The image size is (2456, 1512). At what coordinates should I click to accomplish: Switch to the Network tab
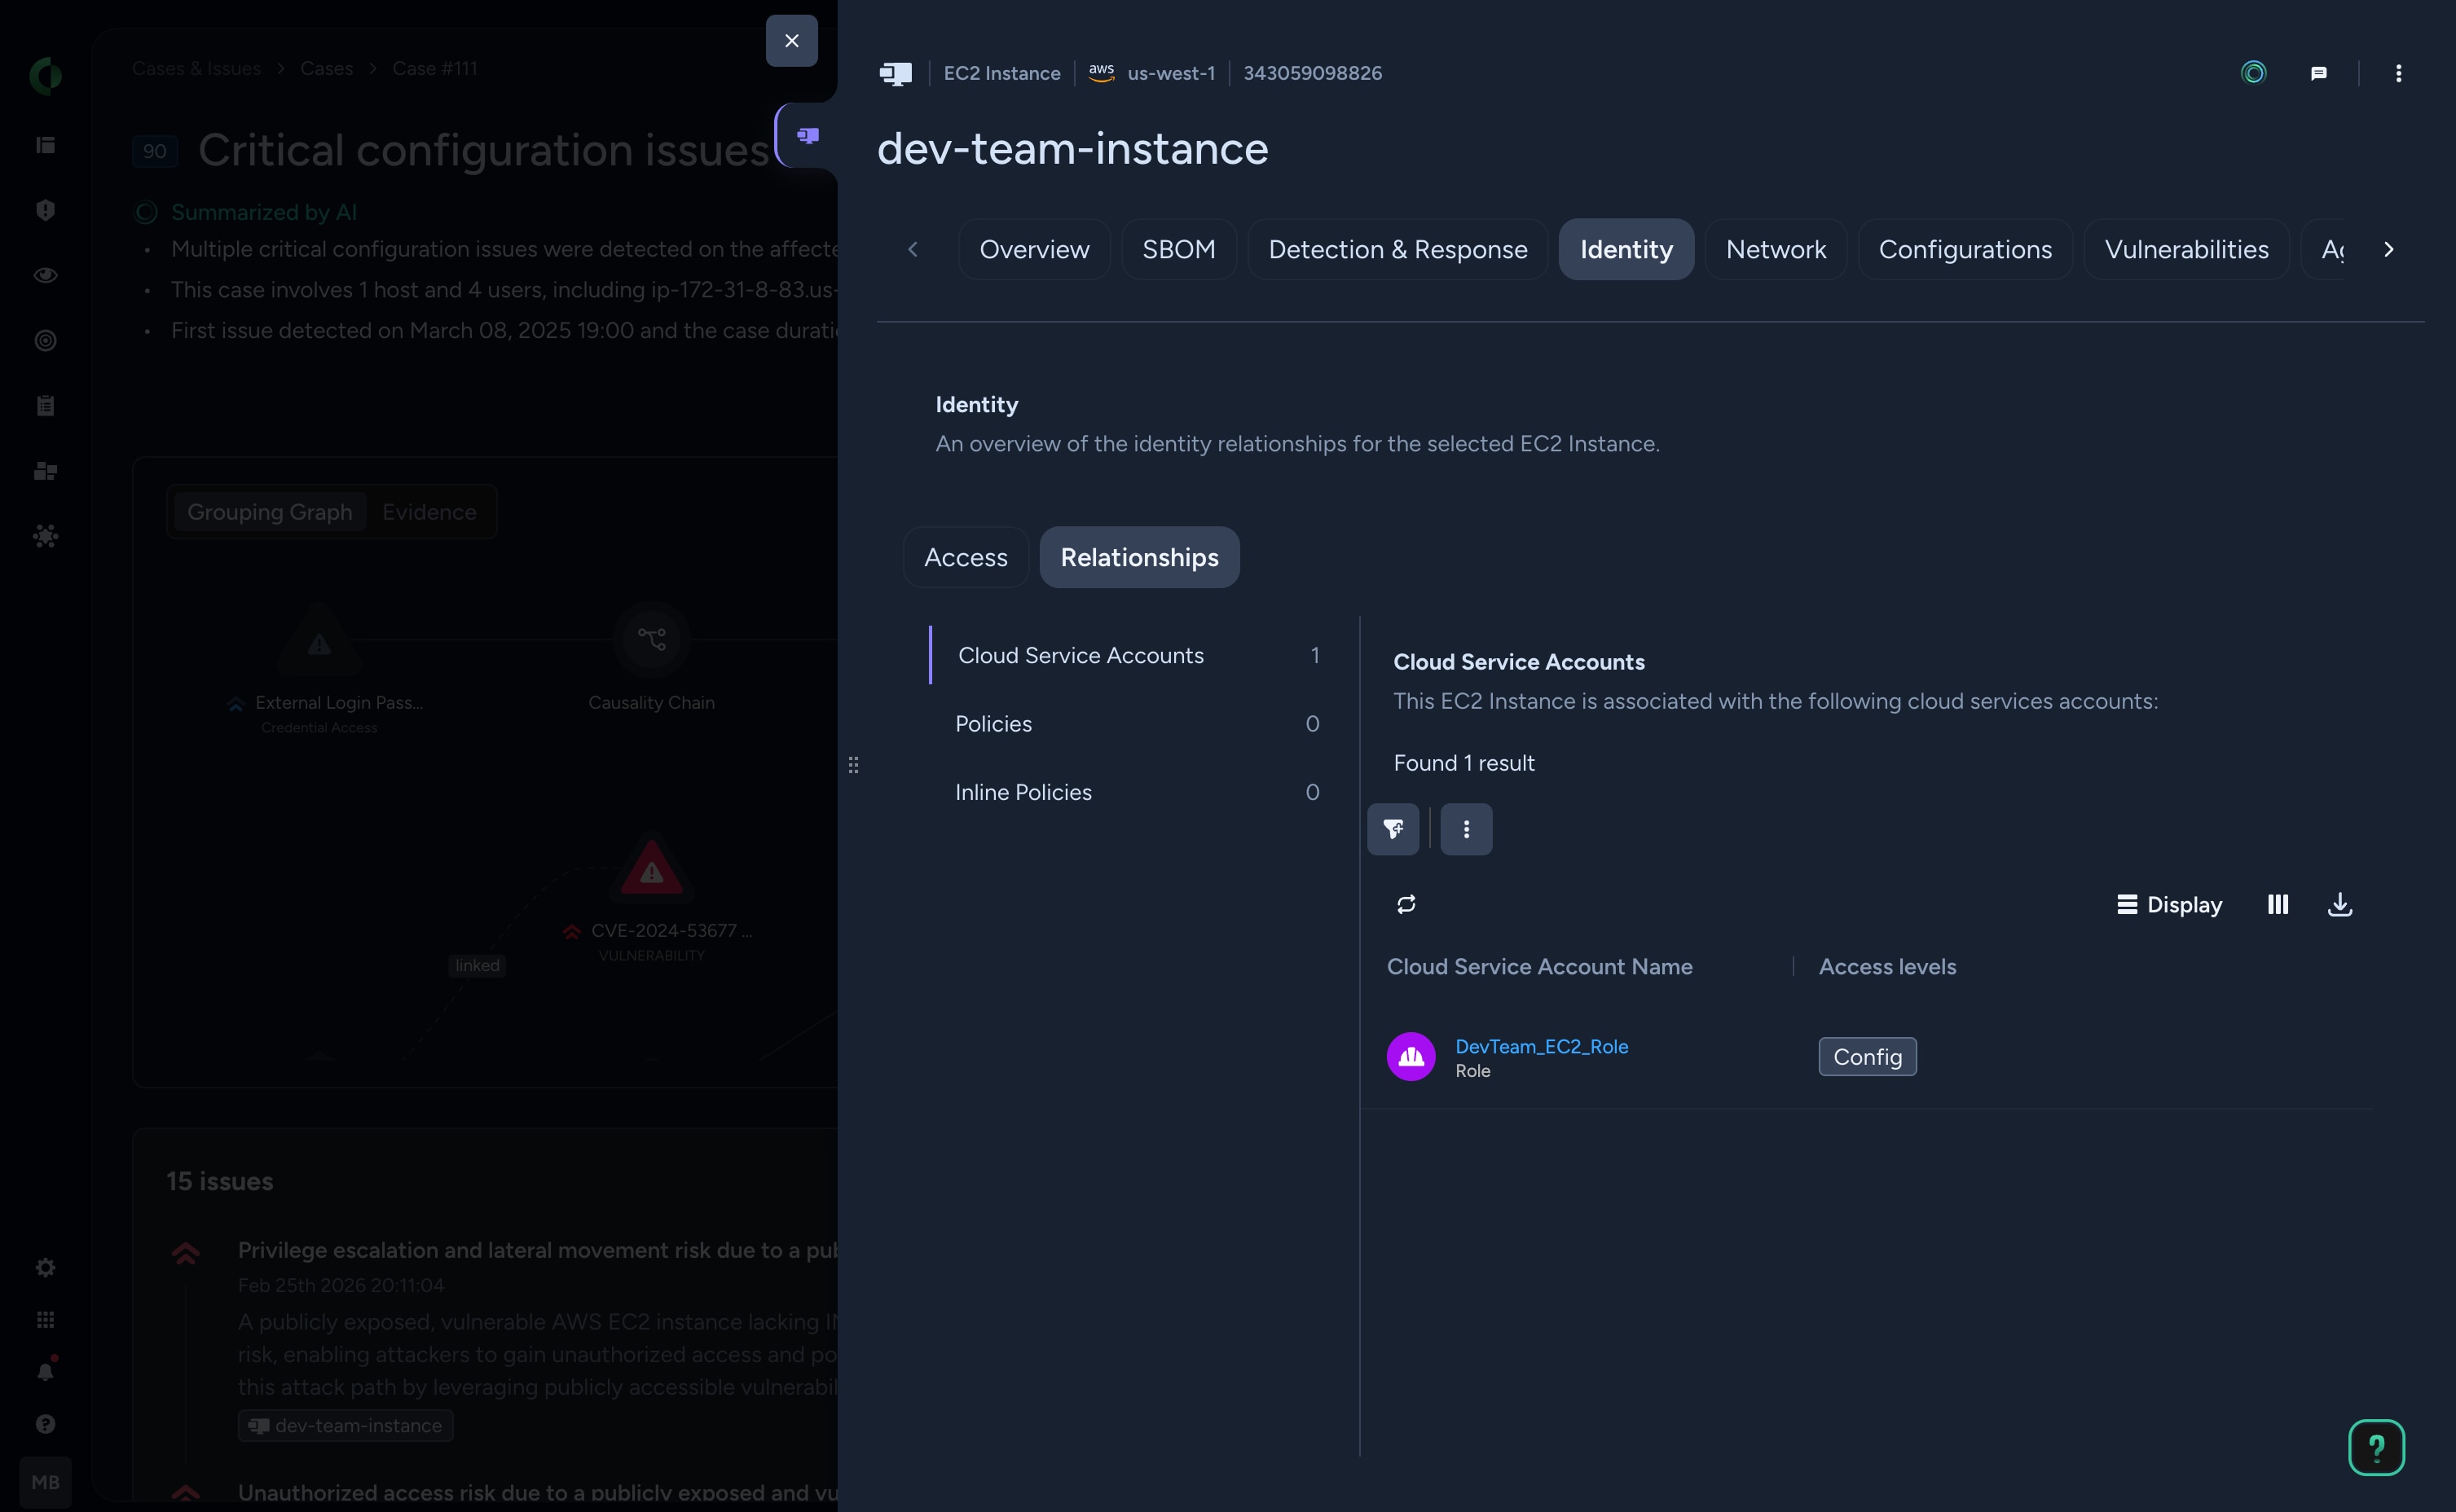1775,249
